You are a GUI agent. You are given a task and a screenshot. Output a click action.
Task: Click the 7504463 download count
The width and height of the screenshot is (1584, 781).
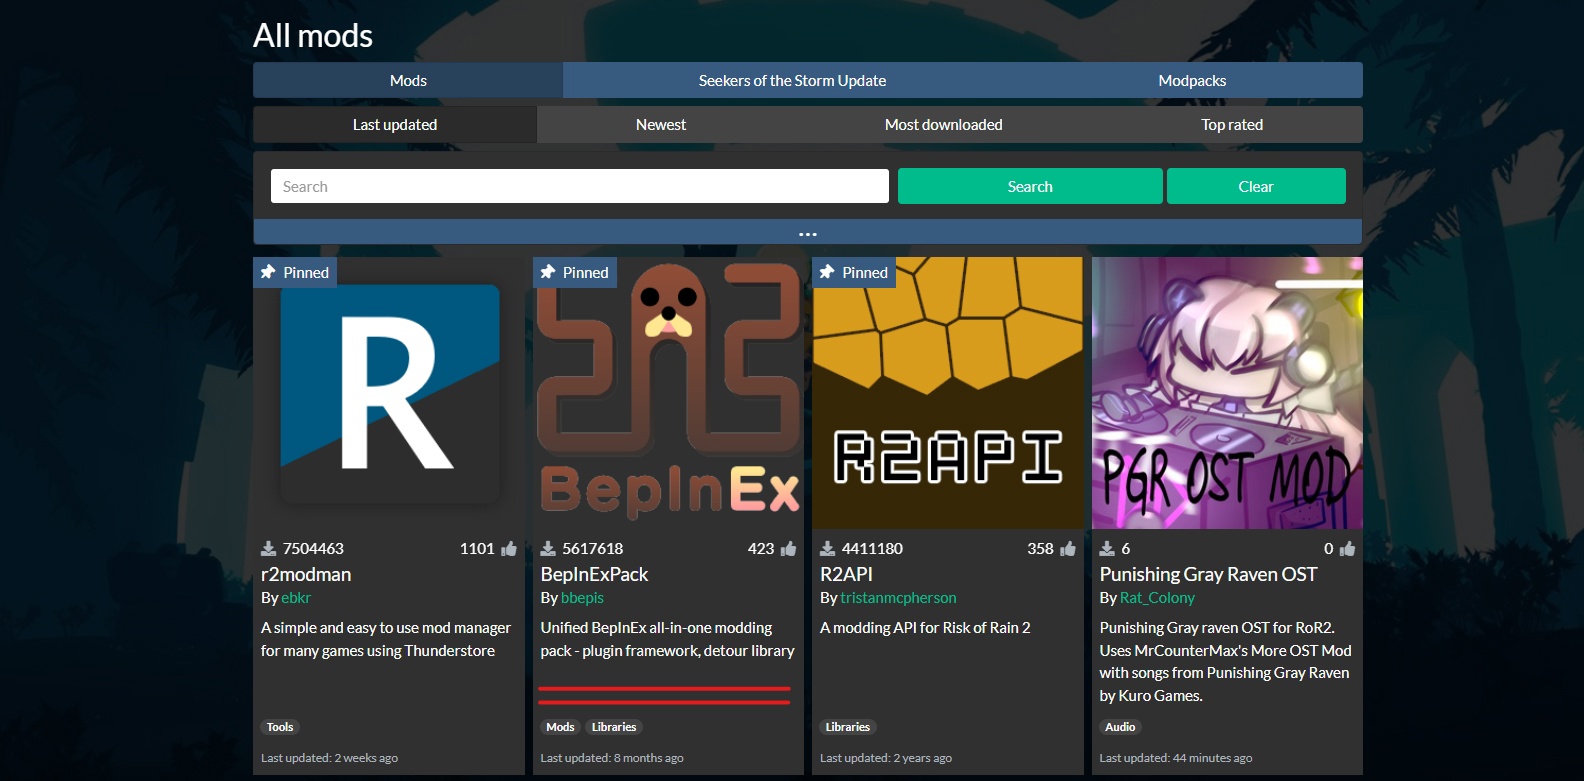(313, 548)
